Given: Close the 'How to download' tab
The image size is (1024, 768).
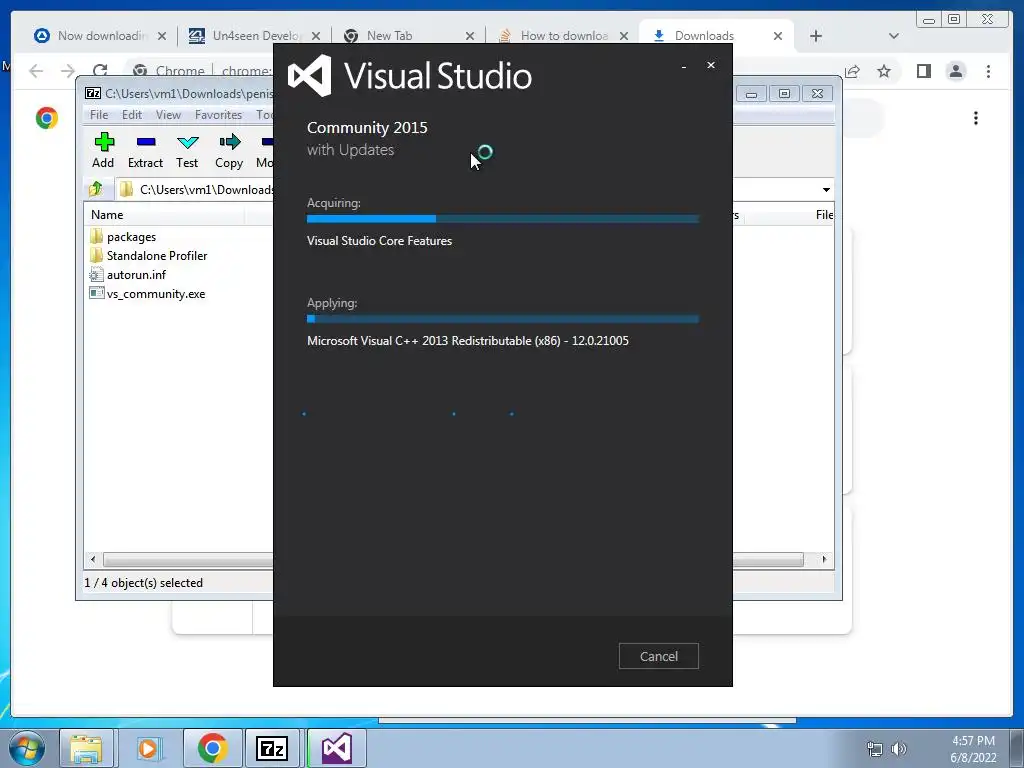Looking at the screenshot, I should pyautogui.click(x=624, y=36).
